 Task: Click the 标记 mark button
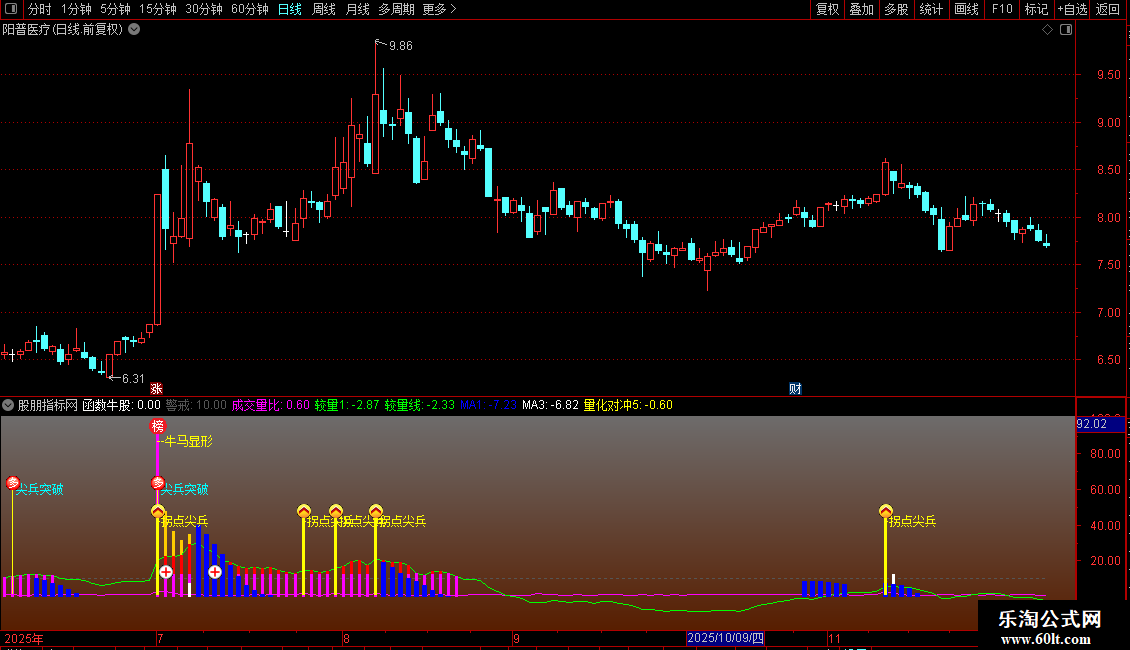(1036, 9)
